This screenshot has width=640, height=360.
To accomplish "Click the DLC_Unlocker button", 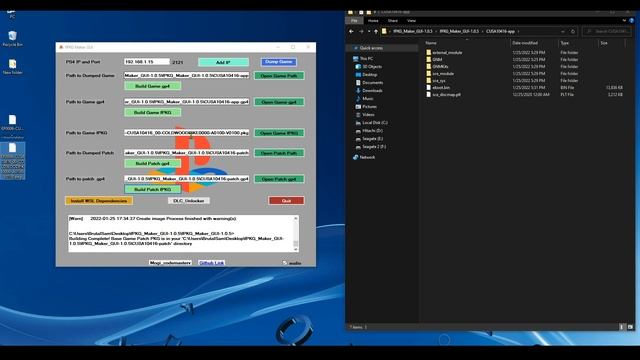I will 189,200.
